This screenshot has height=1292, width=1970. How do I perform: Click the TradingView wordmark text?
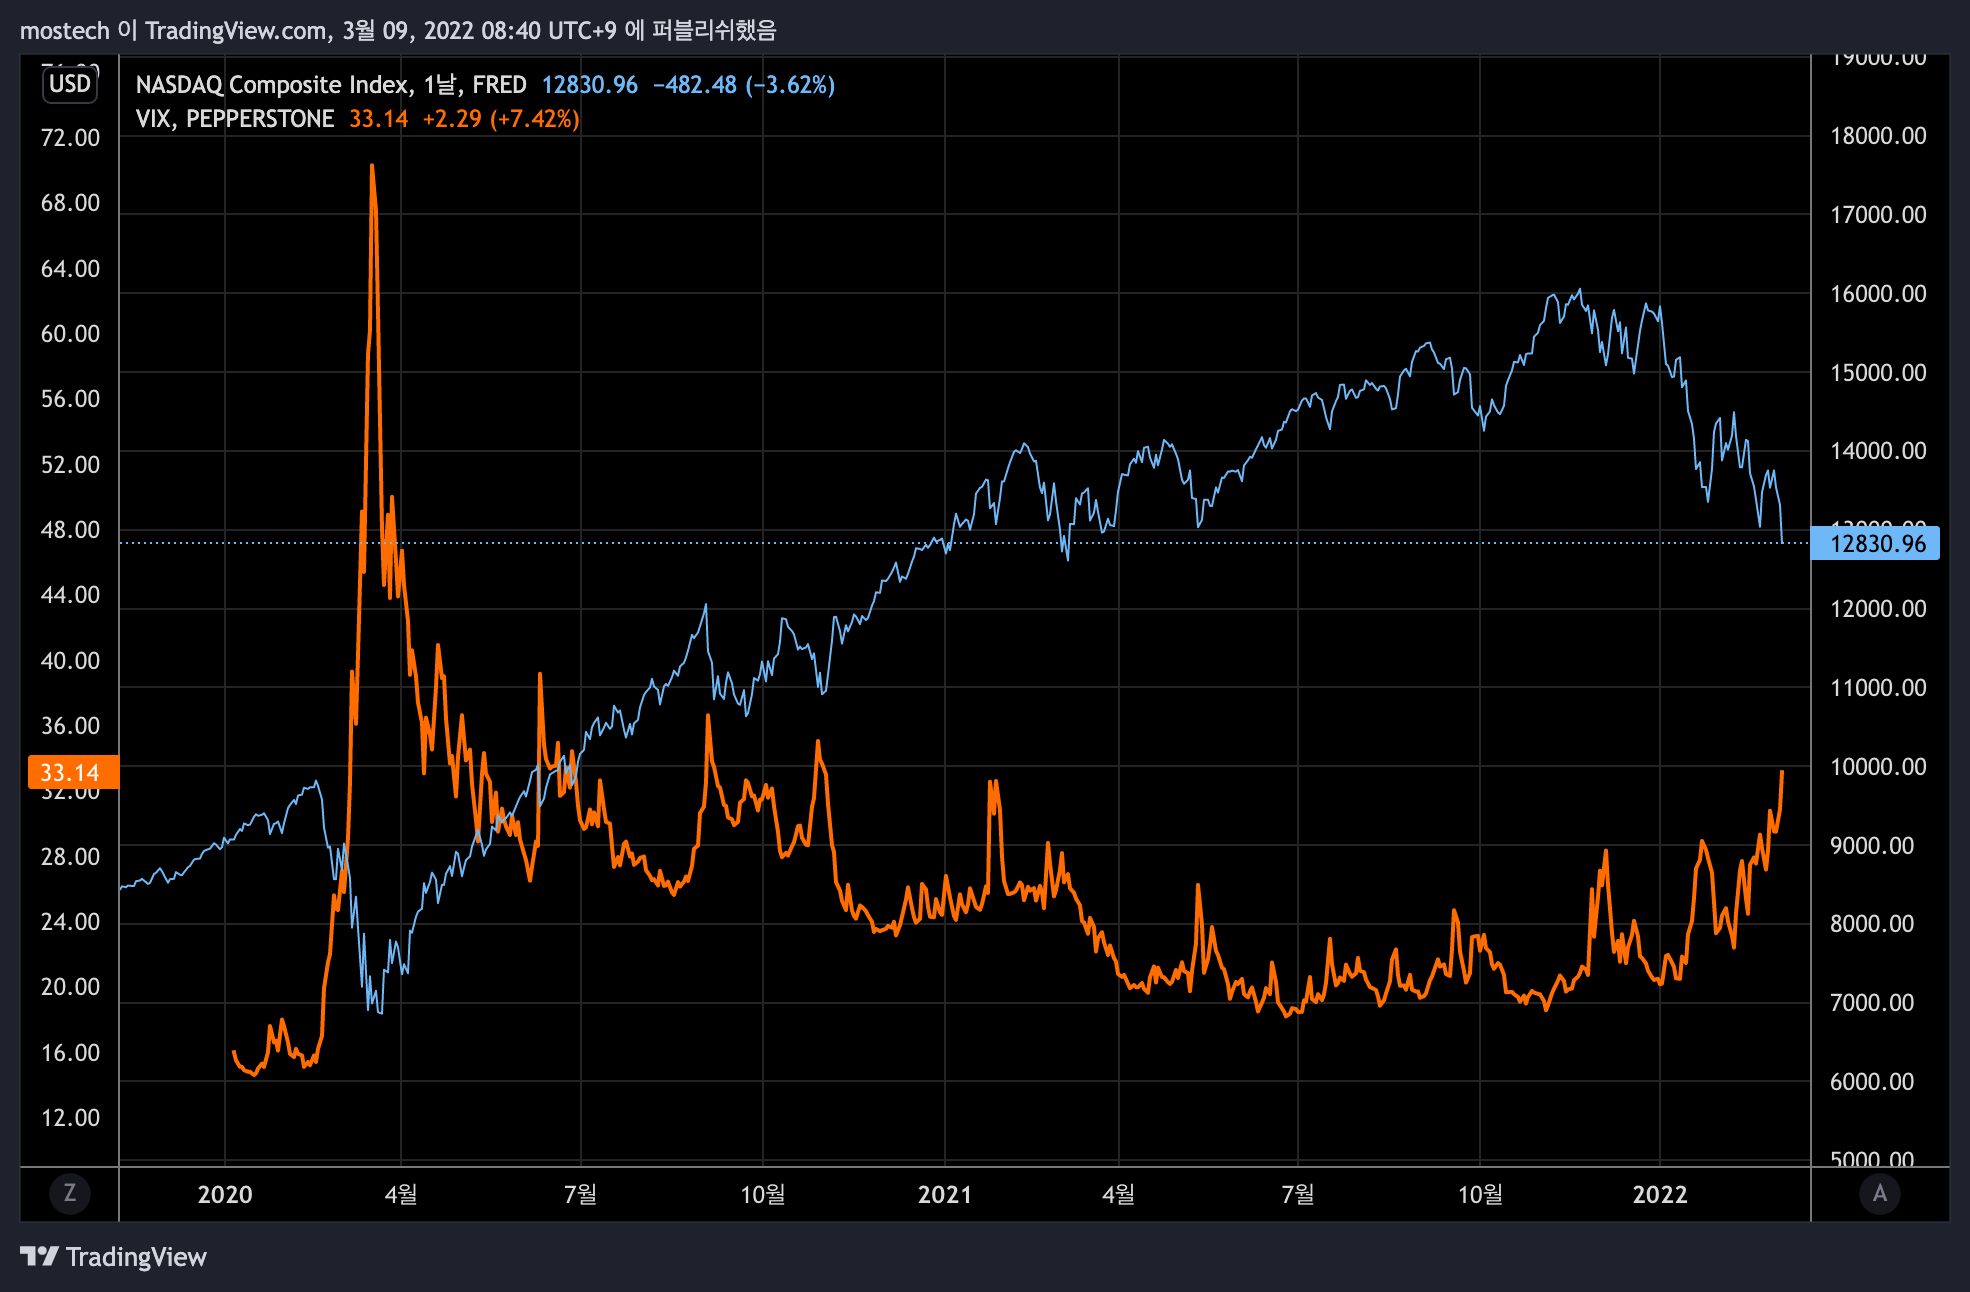pos(136,1257)
